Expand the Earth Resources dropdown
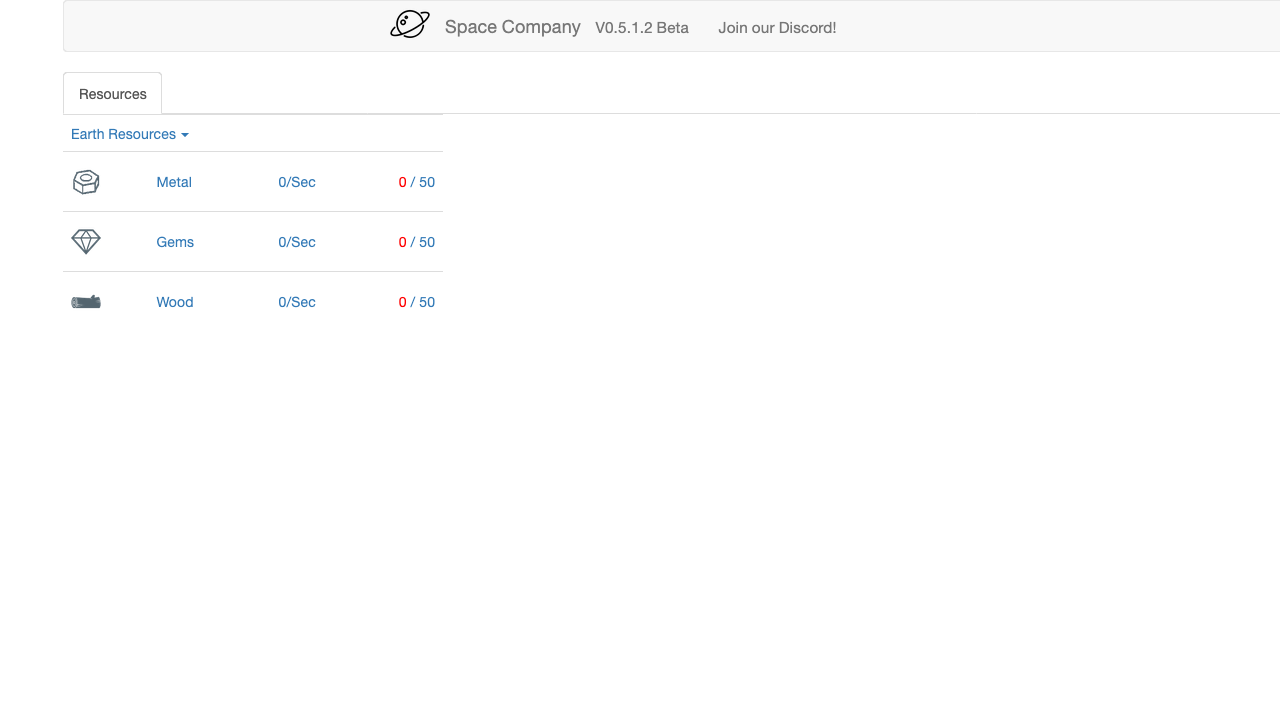This screenshot has height=720, width=1280. (x=129, y=134)
